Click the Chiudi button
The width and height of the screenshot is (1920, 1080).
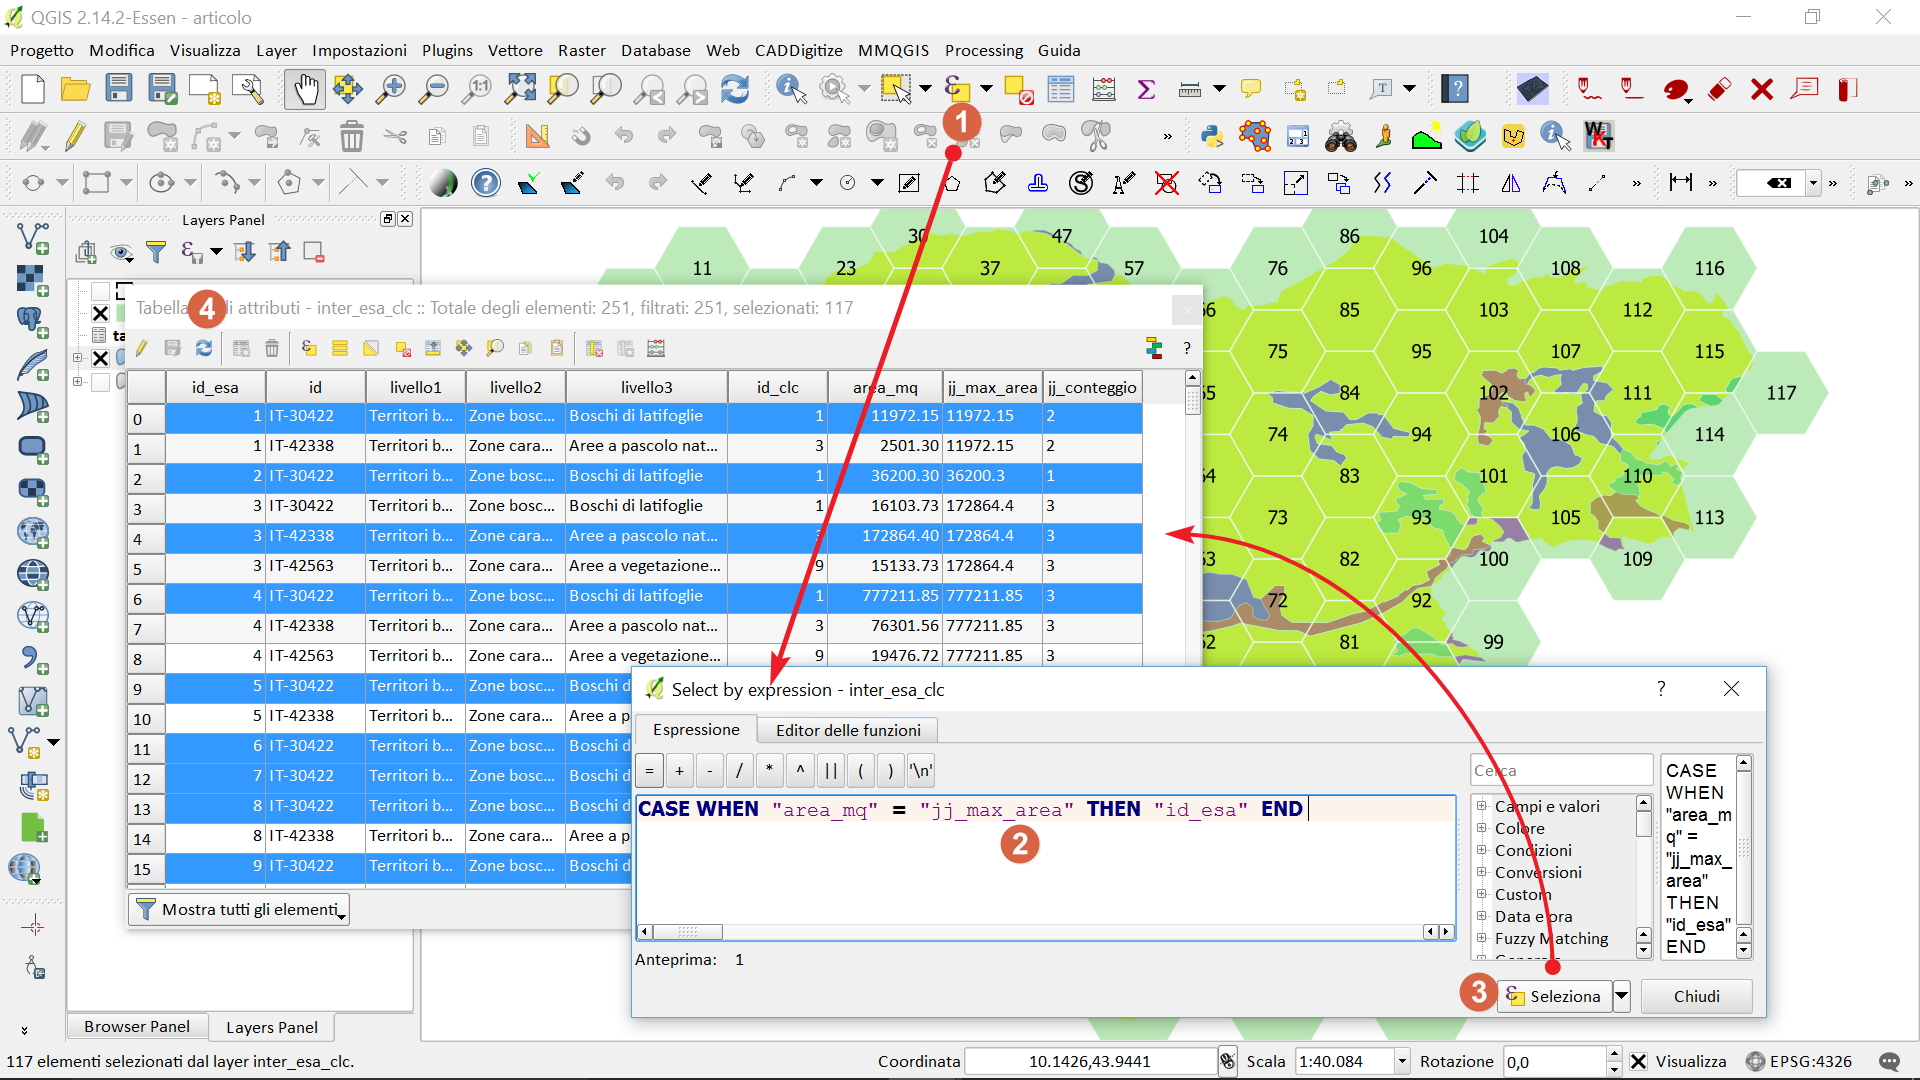[x=1696, y=996]
